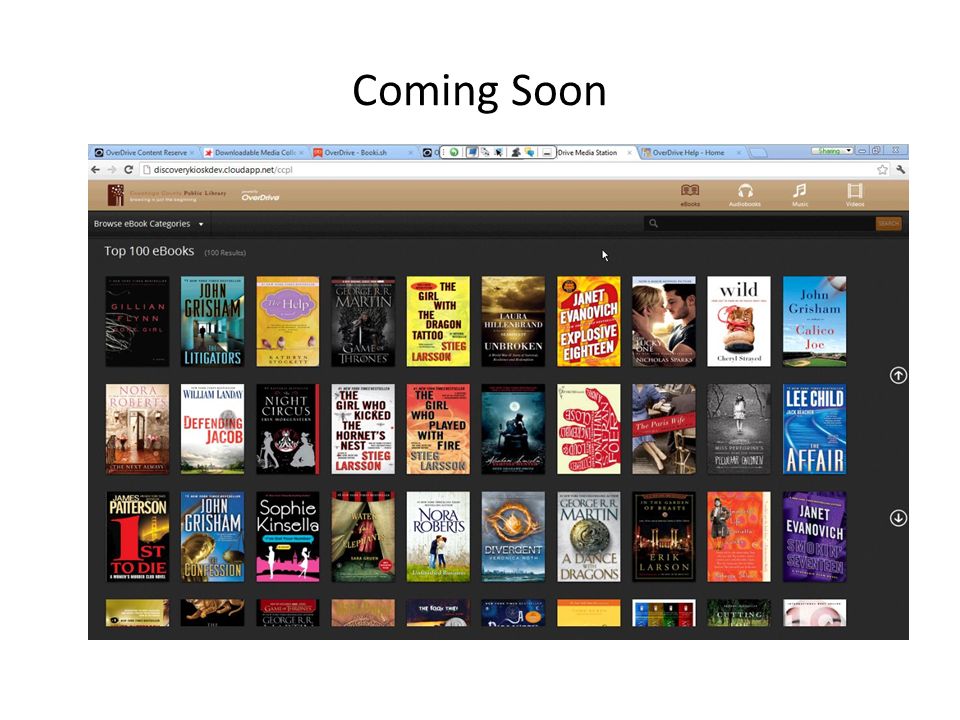Switch to Downloadable Media Collection tab
The height and width of the screenshot is (720, 960).
pyautogui.click(x=254, y=152)
